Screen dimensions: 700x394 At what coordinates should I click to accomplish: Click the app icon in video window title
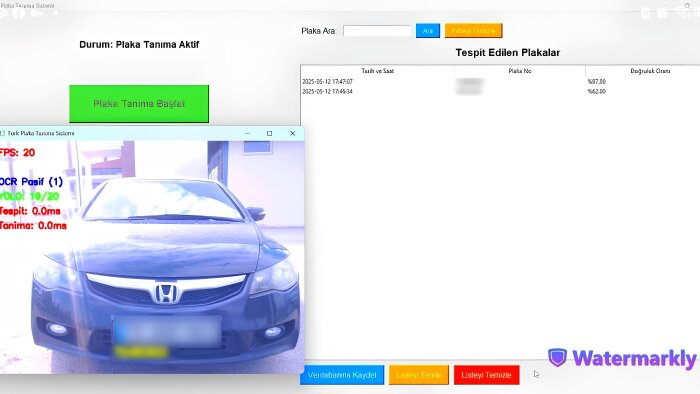click(2, 133)
